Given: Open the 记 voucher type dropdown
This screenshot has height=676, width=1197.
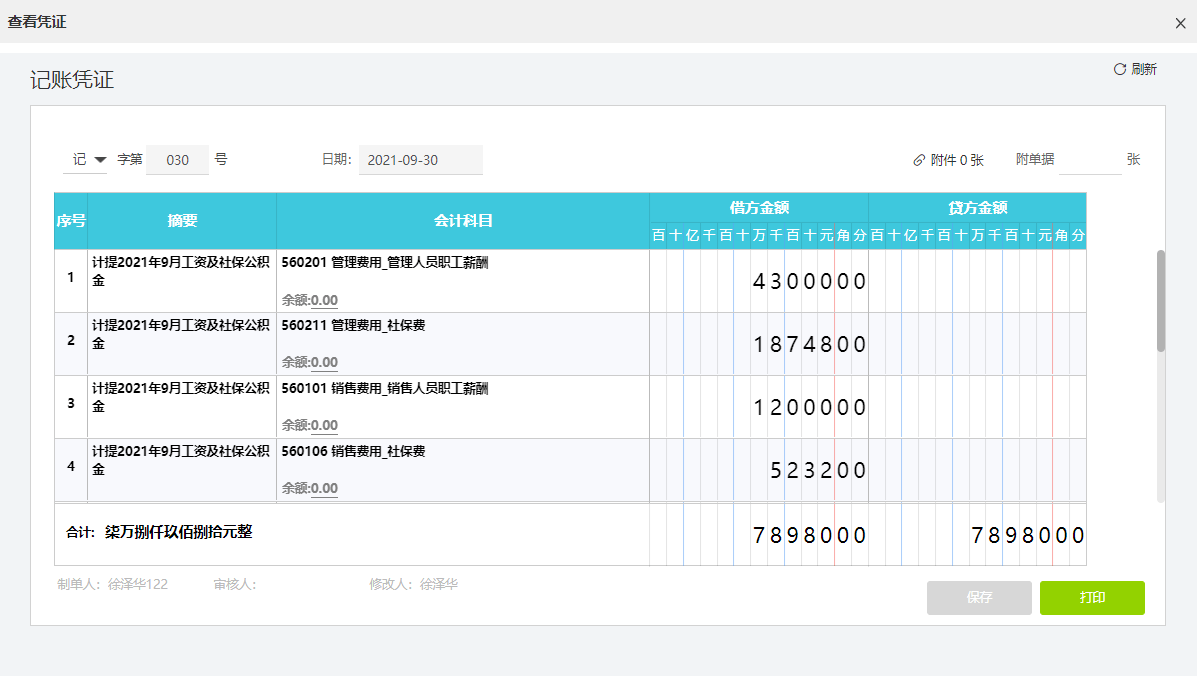Looking at the screenshot, I should tap(88, 160).
